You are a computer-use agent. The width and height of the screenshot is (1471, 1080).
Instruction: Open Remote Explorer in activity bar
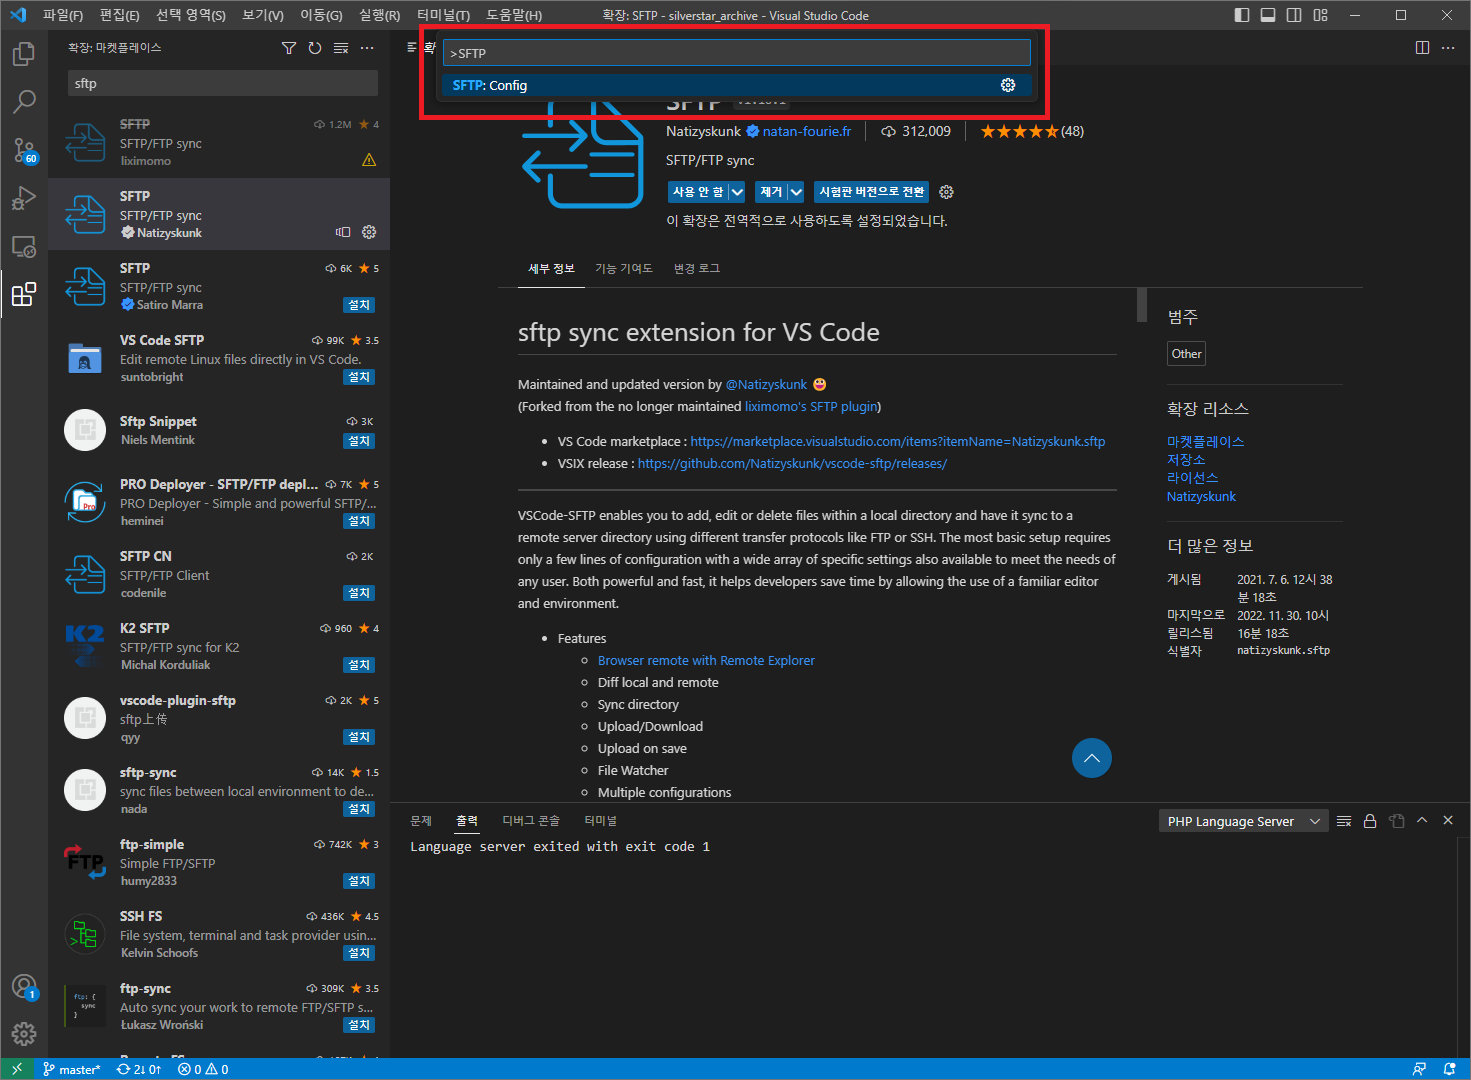pyautogui.click(x=24, y=246)
